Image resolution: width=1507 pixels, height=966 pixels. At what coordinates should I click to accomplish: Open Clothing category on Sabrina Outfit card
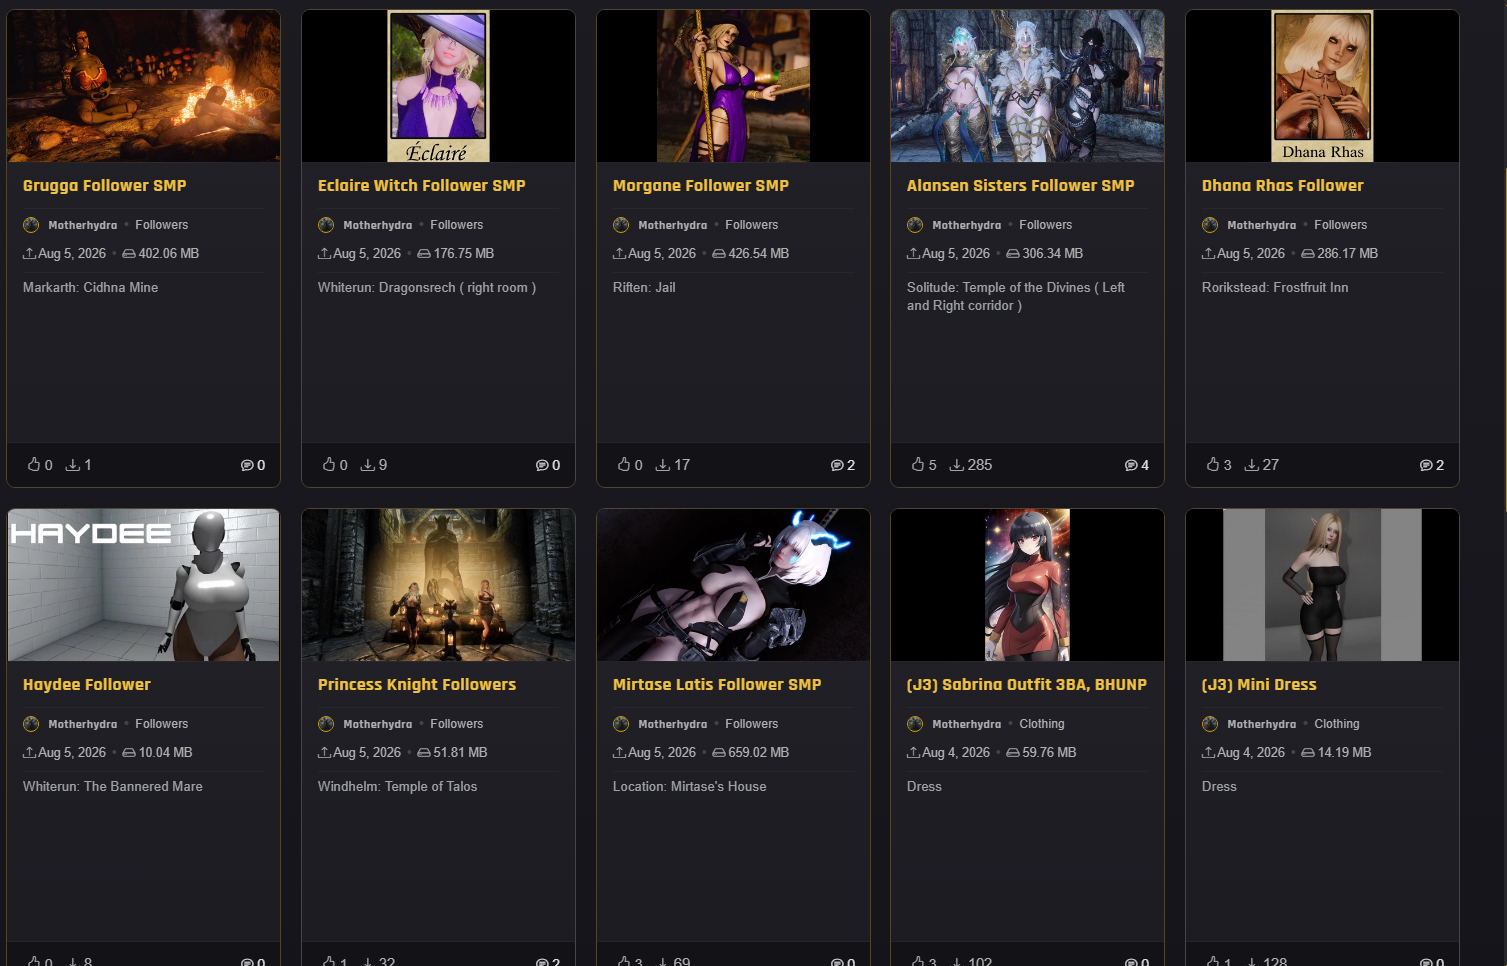[1042, 724]
